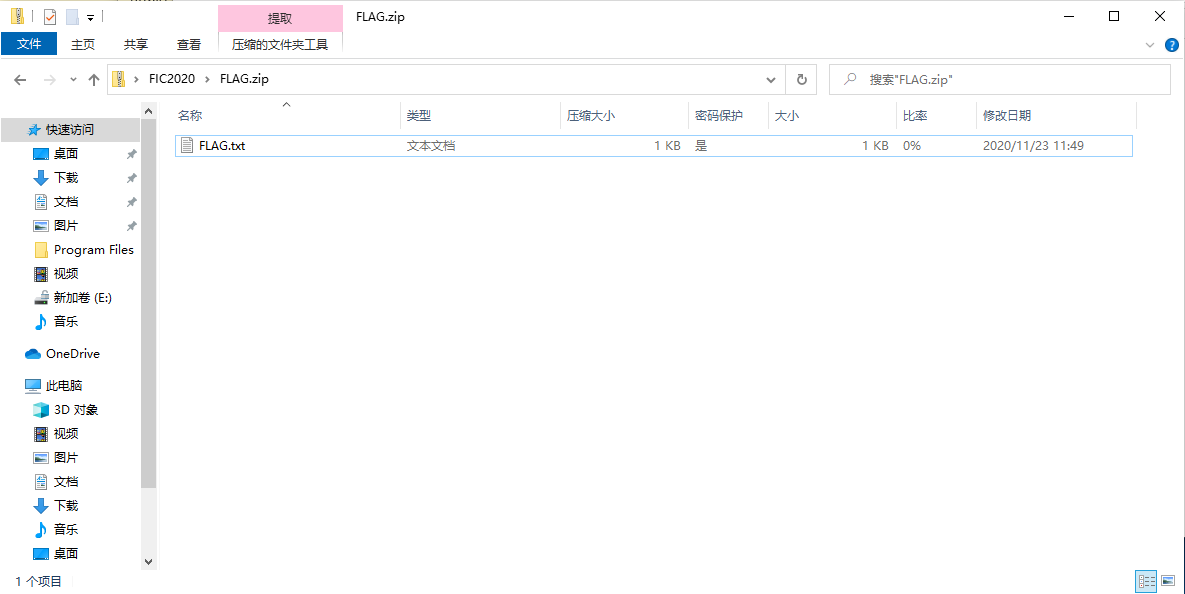Expand the ribbon with the chevron

pyautogui.click(x=1149, y=45)
